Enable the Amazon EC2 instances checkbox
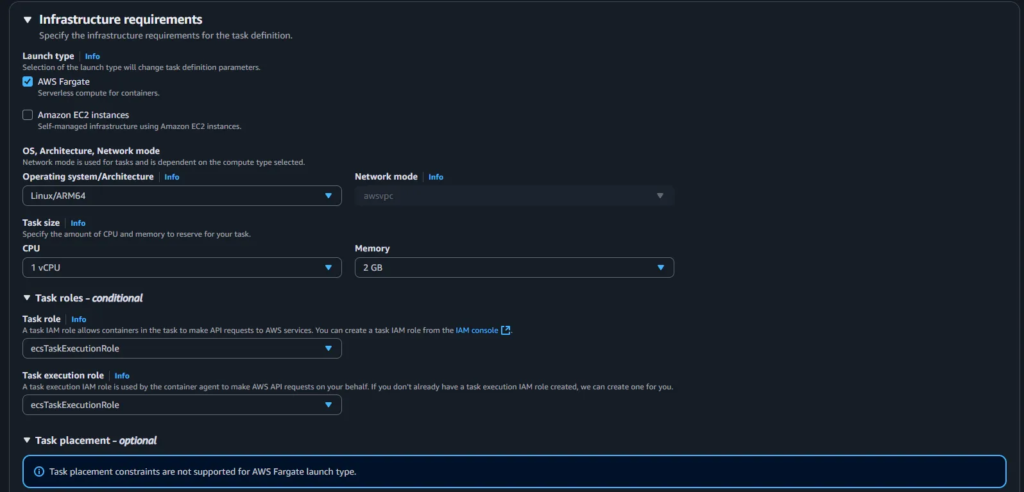This screenshot has height=492, width=1024. [27, 115]
